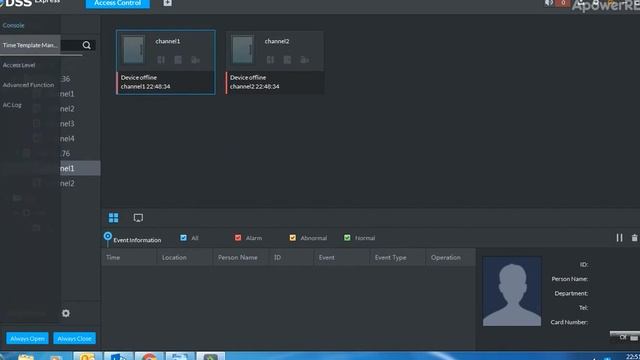
Task: Sort by the ID column header
Action: point(291,258)
